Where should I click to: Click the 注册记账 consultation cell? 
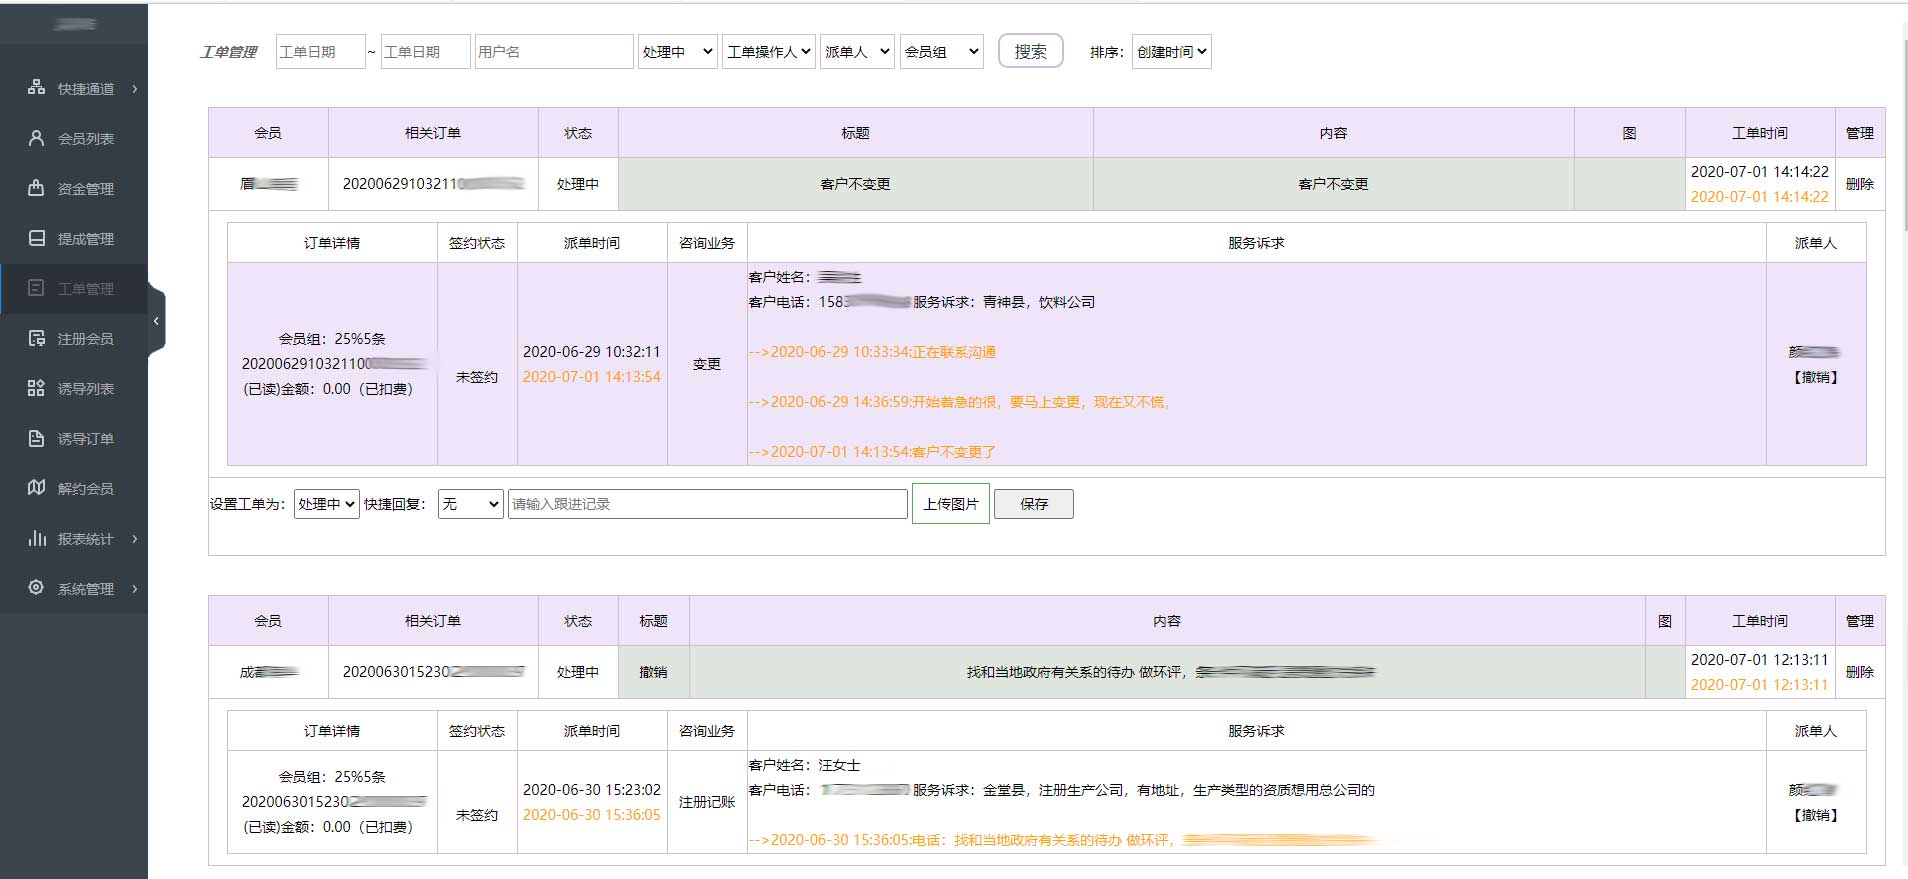pyautogui.click(x=707, y=802)
